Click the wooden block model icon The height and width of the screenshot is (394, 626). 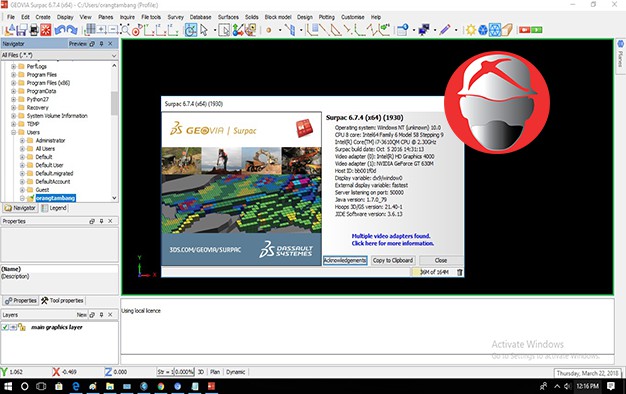[507, 30]
